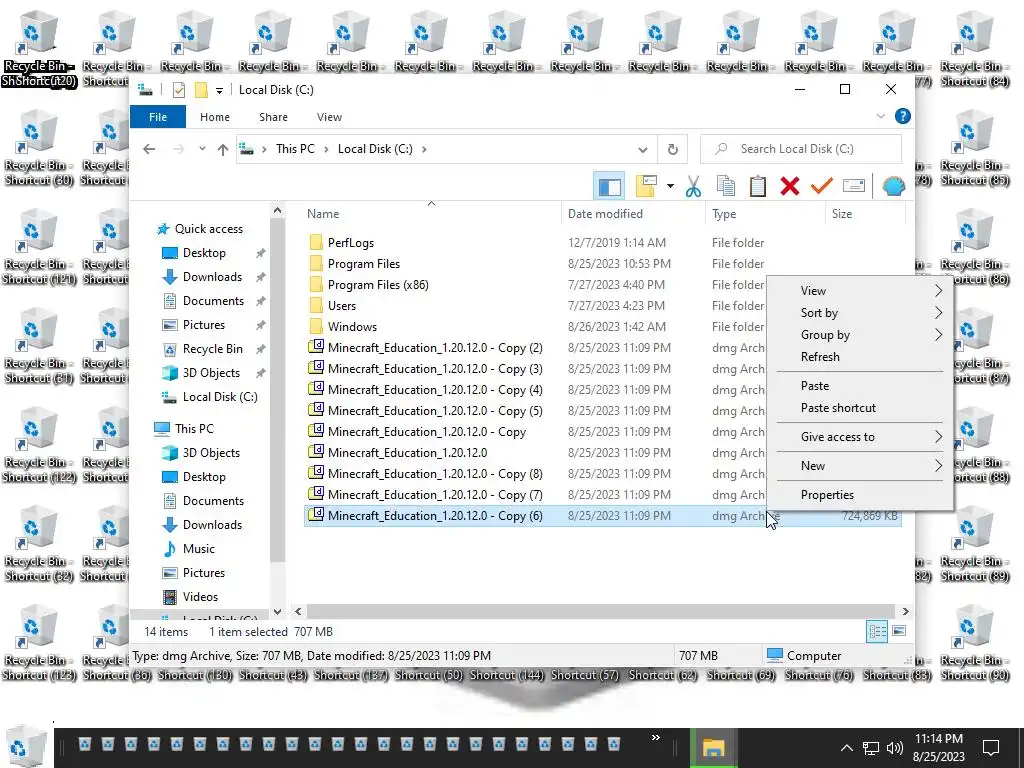This screenshot has width=1024, height=768.
Task: Choose Paste shortcut in context menu
Action: point(859,408)
